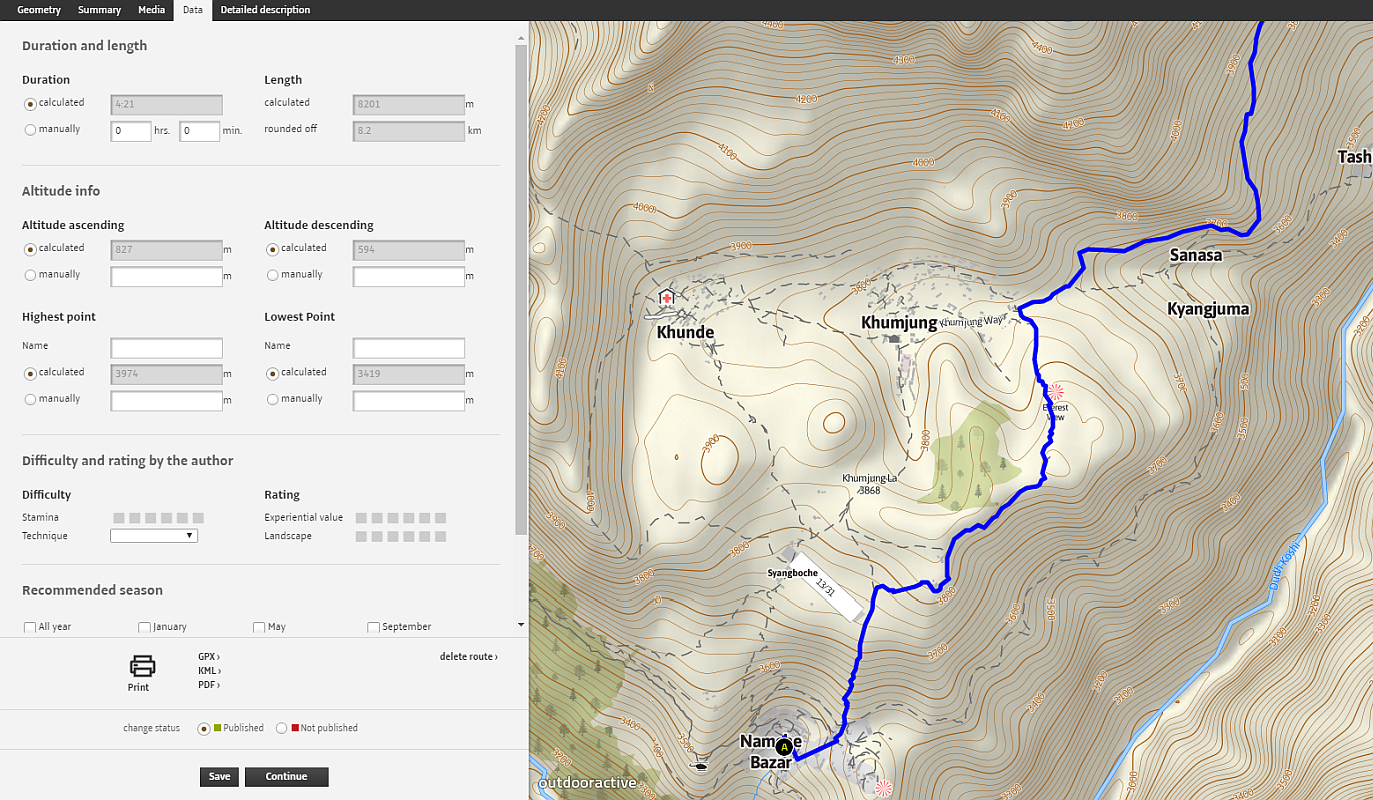The width and height of the screenshot is (1373, 800).
Task: Click the helicopter icon near Namche Bazar
Action: 699,767
